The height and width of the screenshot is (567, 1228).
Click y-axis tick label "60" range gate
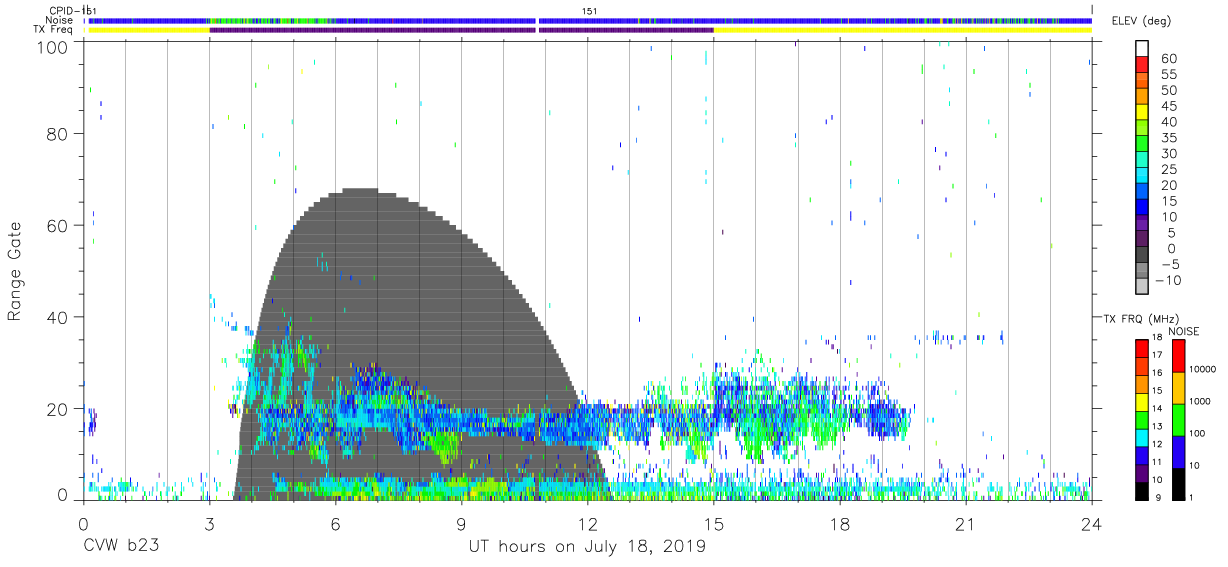(x=60, y=225)
